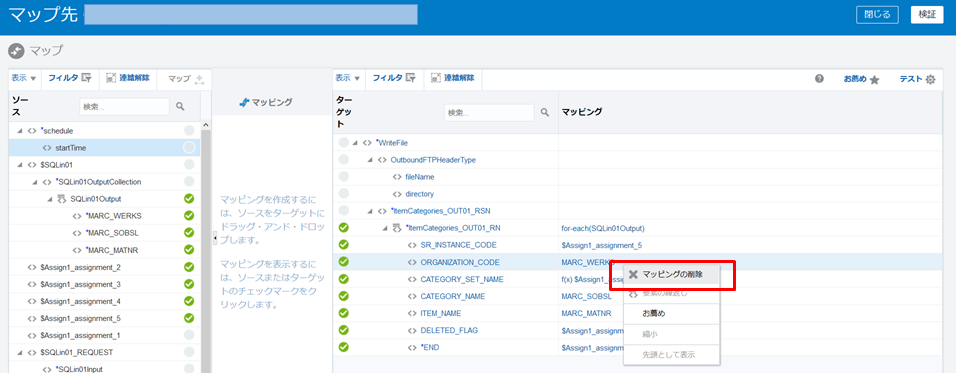Choose お薦め in context menu

(671, 313)
